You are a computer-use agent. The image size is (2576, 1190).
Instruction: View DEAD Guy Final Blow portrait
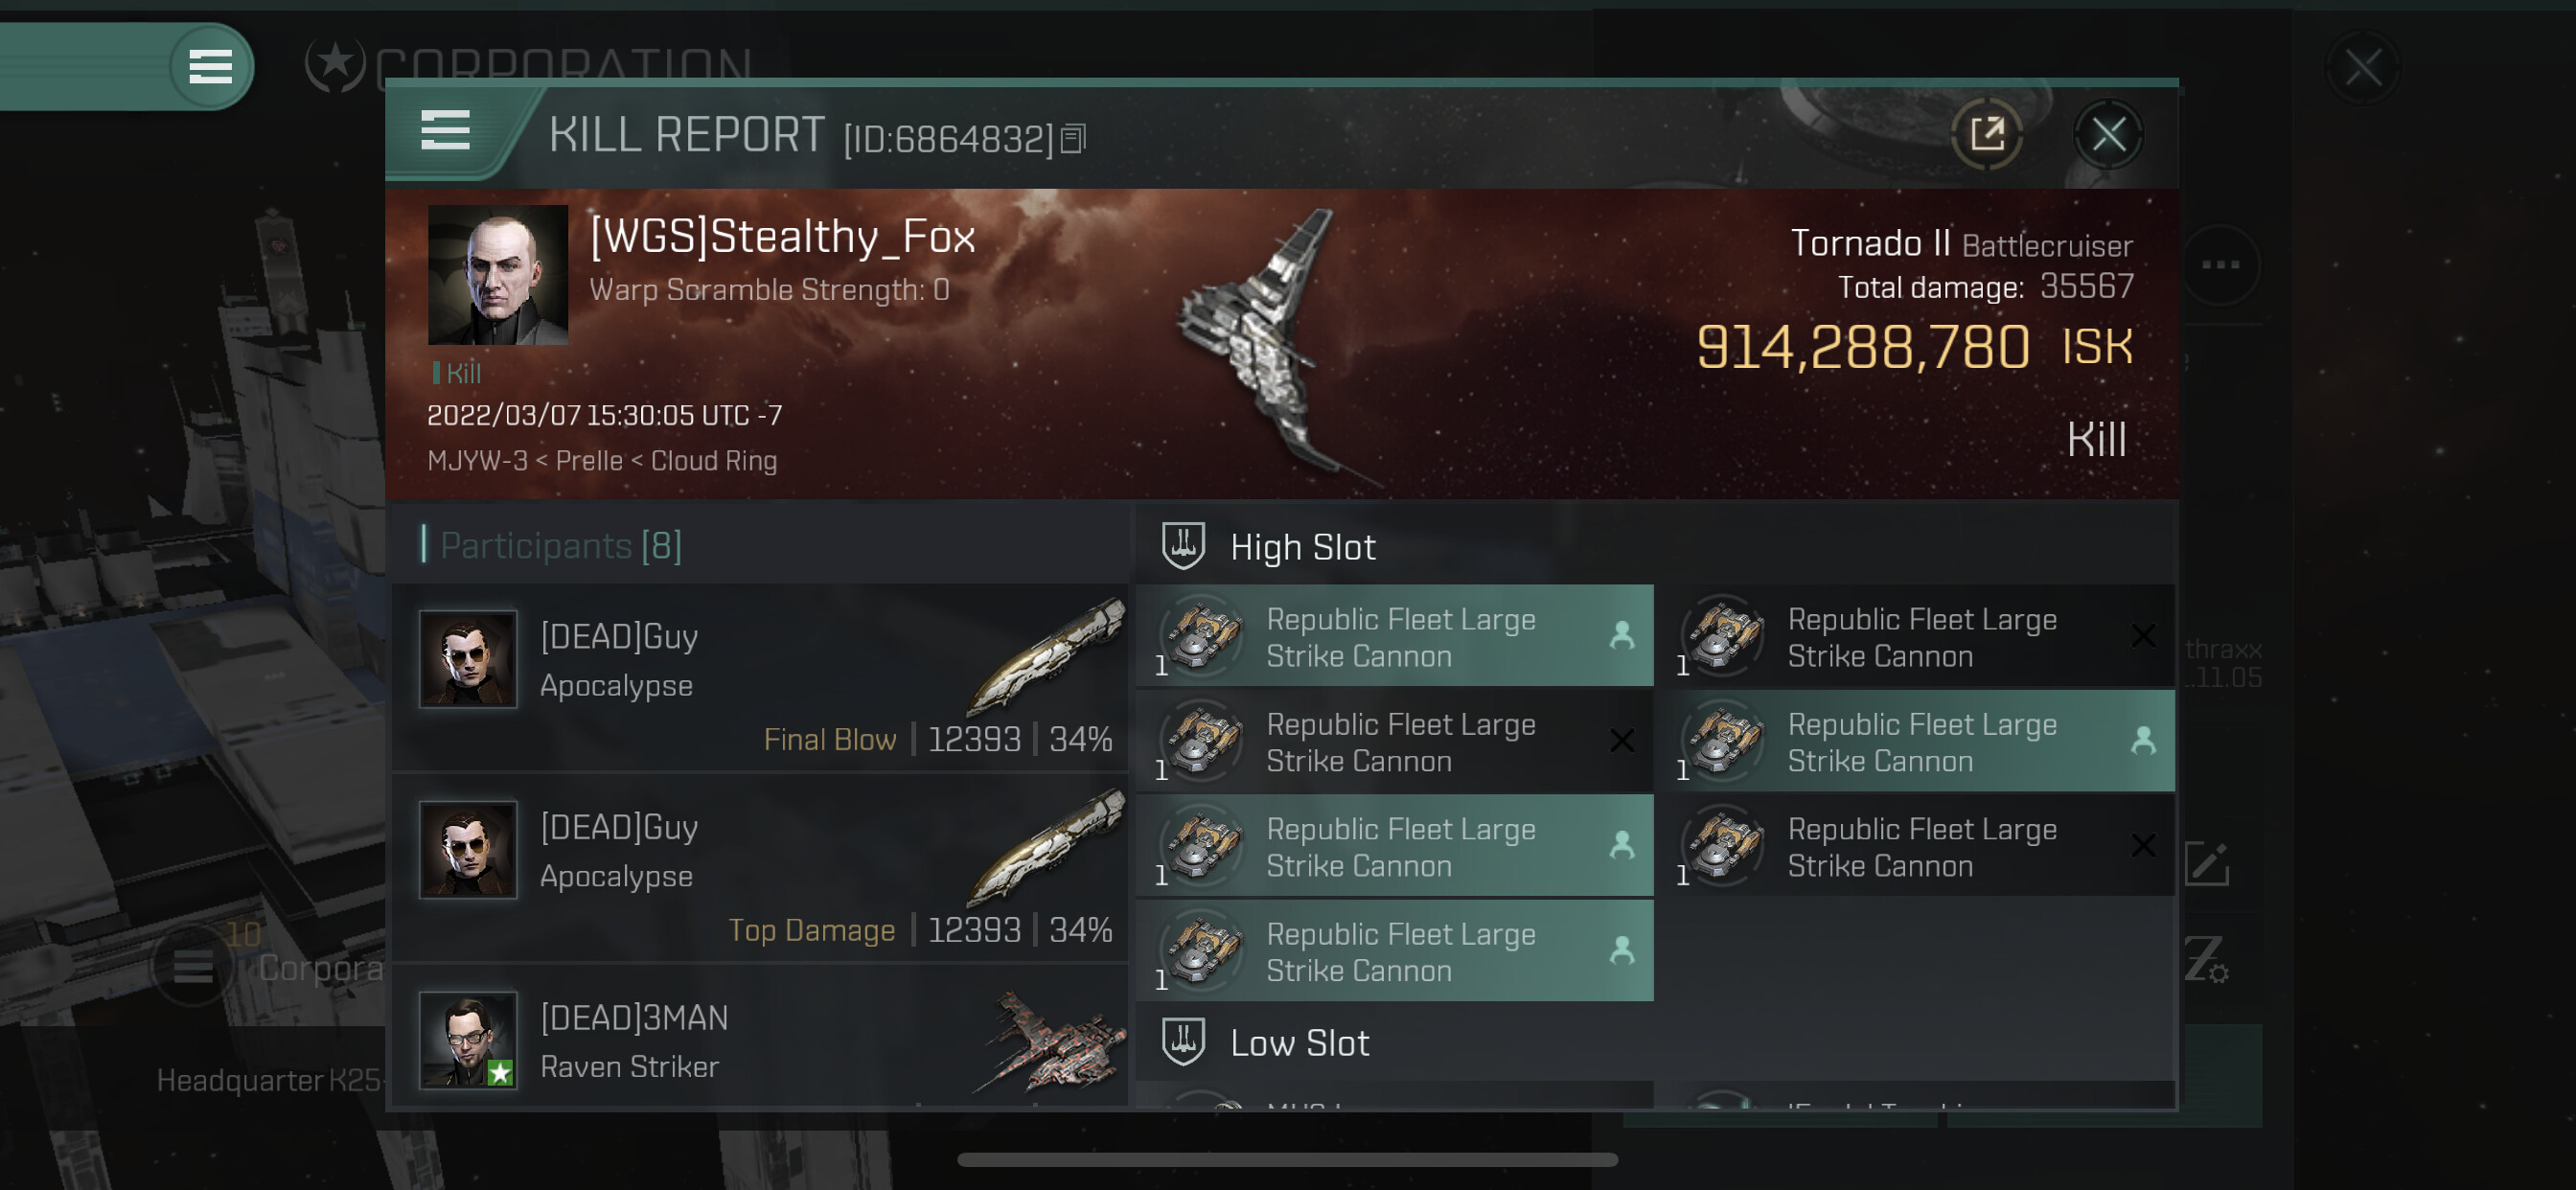pyautogui.click(x=468, y=660)
